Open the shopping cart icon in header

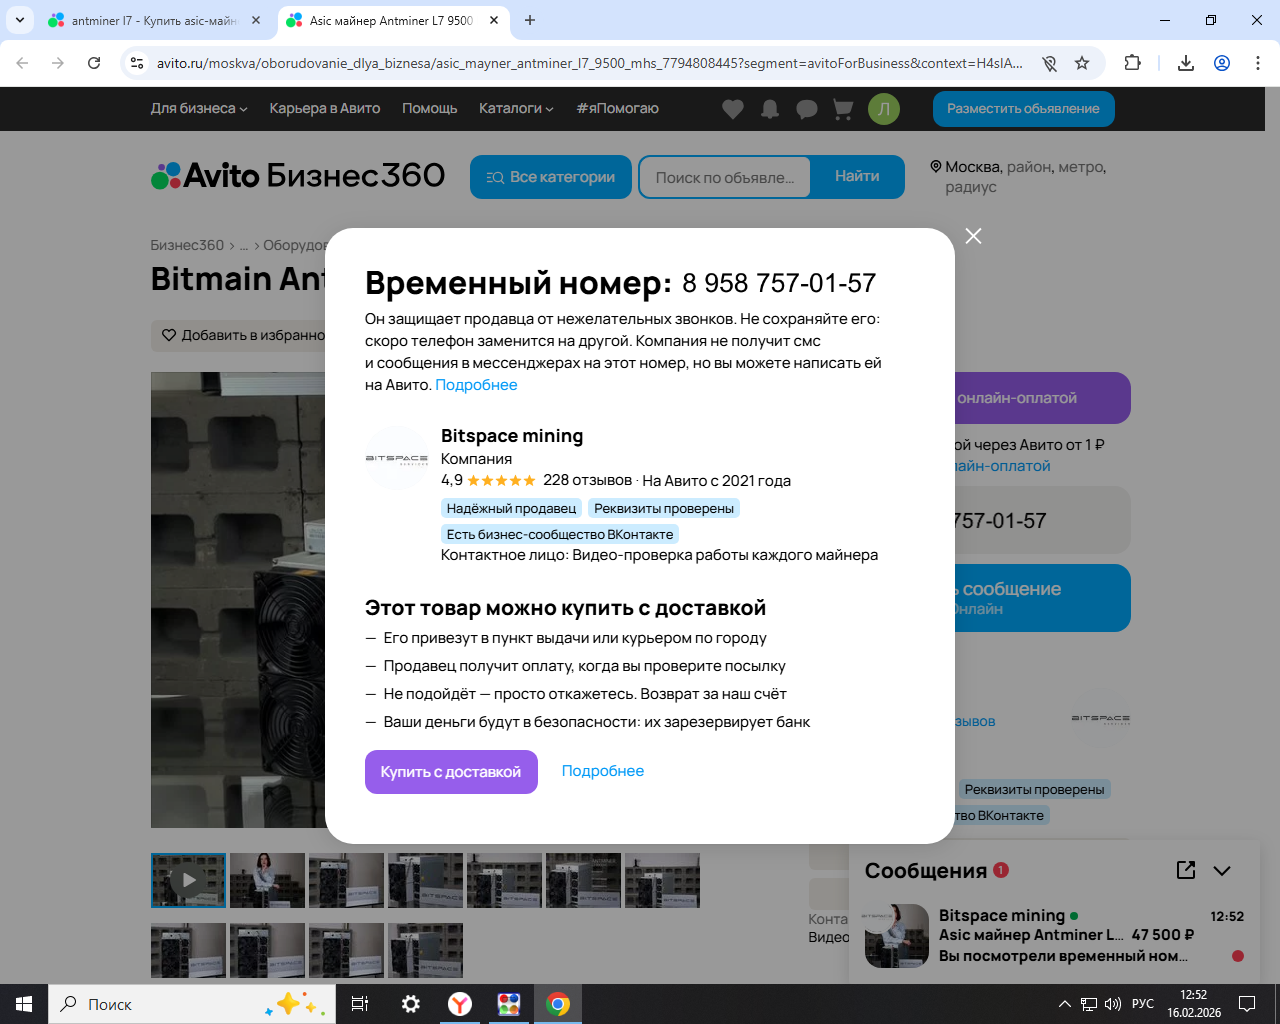(843, 109)
